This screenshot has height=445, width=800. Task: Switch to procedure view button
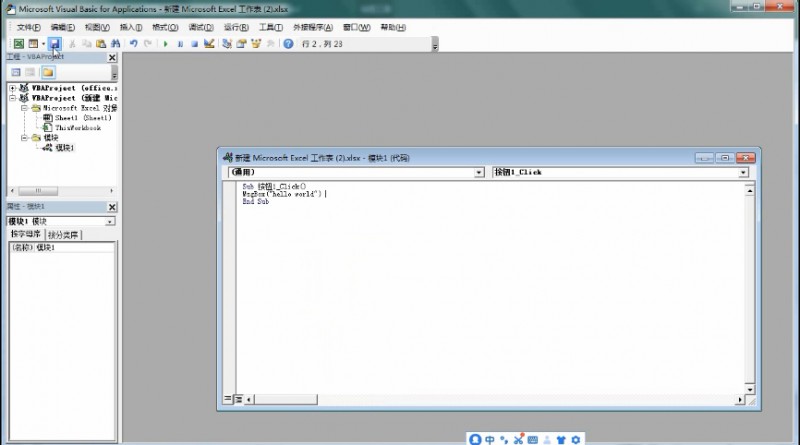(x=228, y=399)
